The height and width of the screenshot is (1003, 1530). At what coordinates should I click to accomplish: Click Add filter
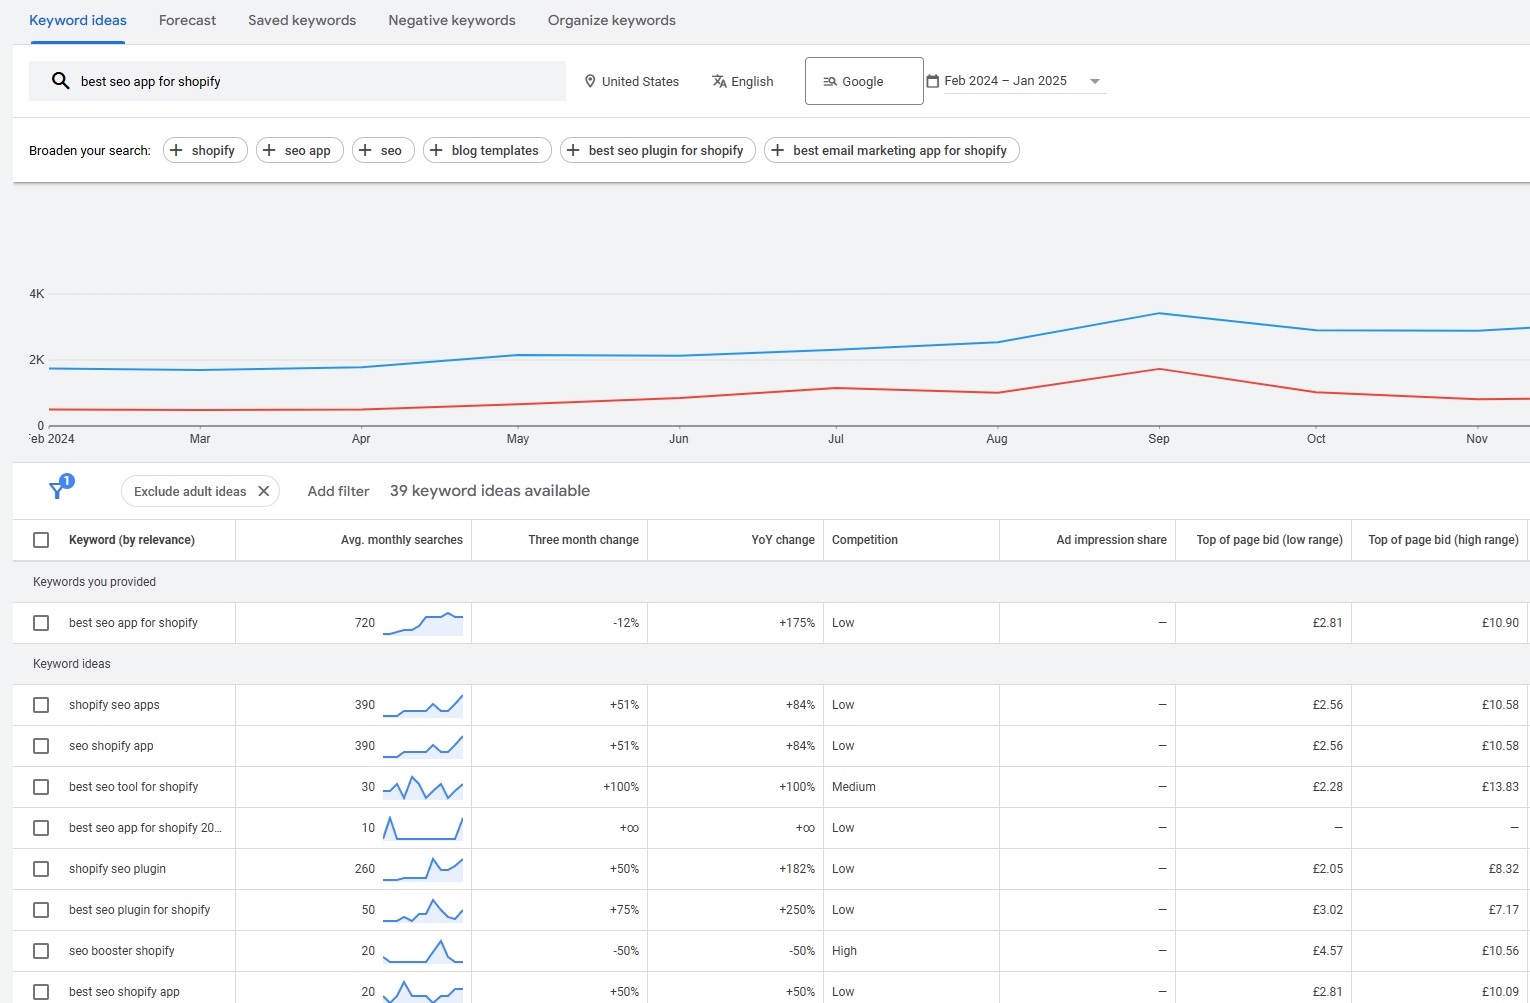[x=338, y=491]
